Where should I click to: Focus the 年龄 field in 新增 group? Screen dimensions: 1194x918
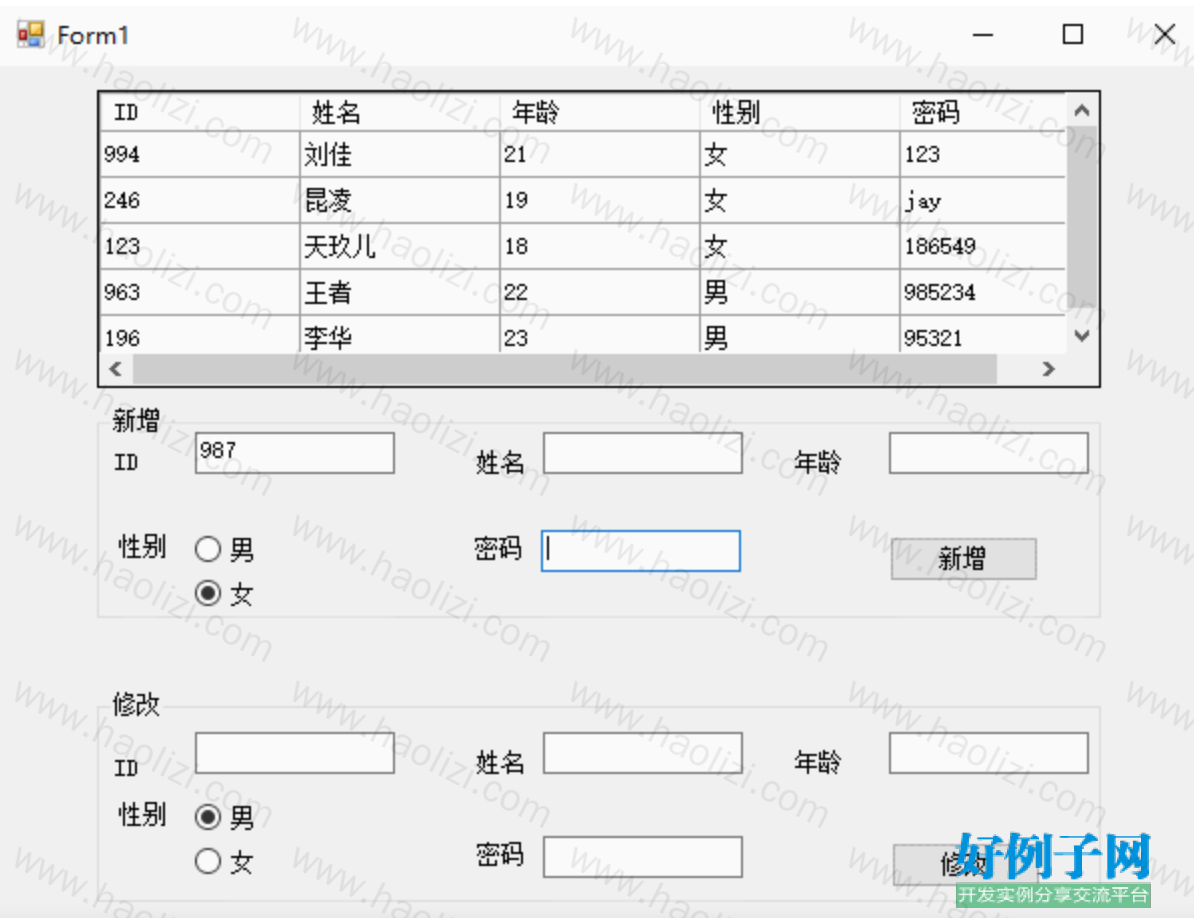click(x=988, y=453)
